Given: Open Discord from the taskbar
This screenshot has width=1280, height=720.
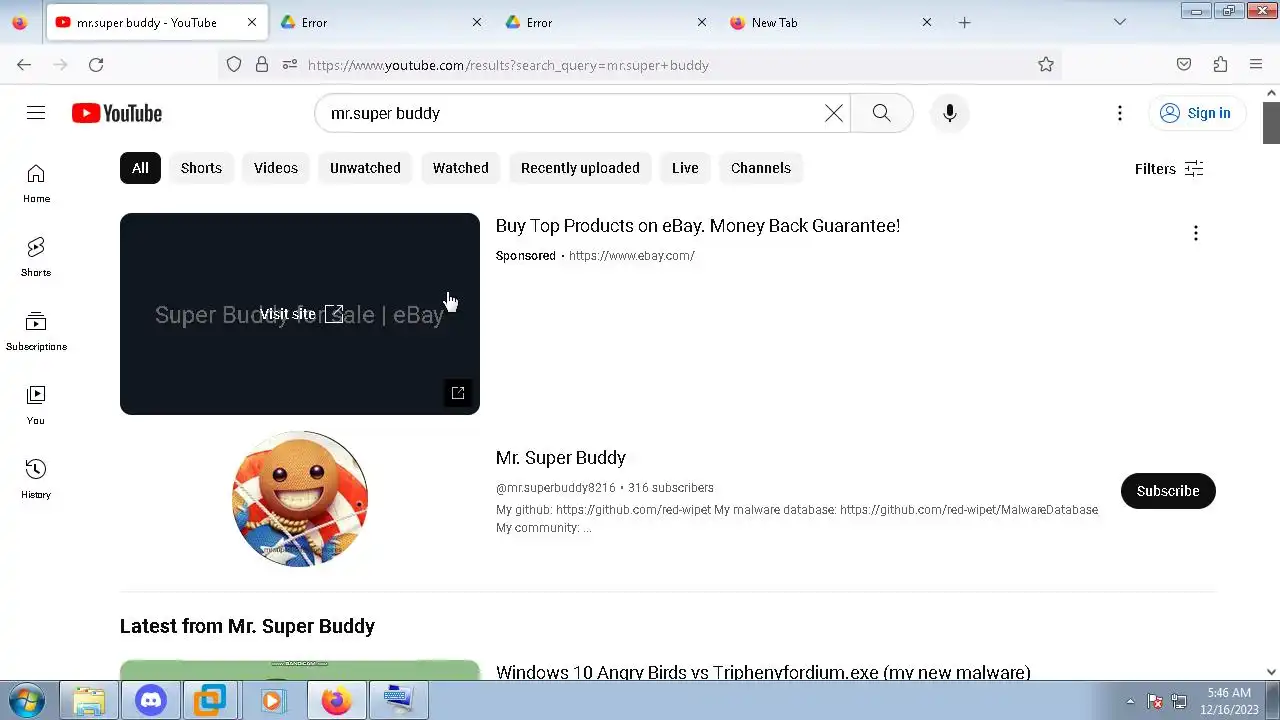Looking at the screenshot, I should point(151,701).
